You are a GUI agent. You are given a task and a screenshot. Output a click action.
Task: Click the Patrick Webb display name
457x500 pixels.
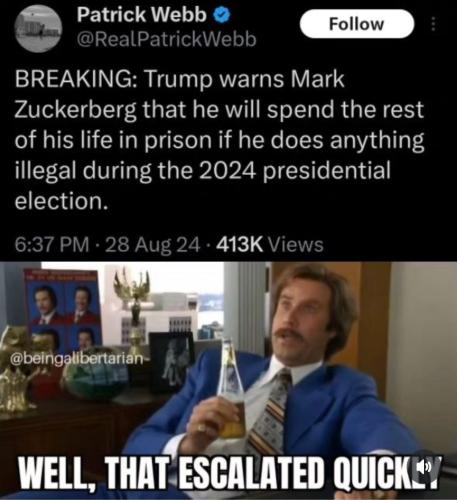pos(142,15)
